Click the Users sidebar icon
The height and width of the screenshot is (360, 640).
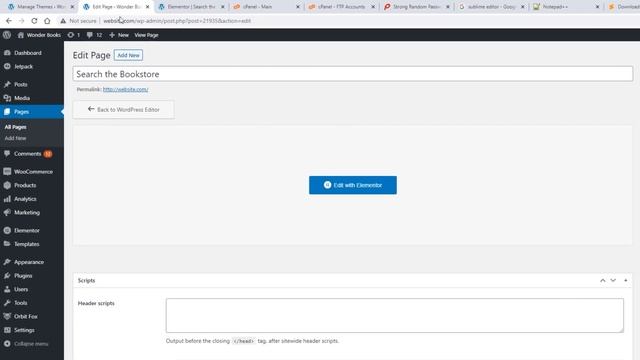tap(7, 289)
